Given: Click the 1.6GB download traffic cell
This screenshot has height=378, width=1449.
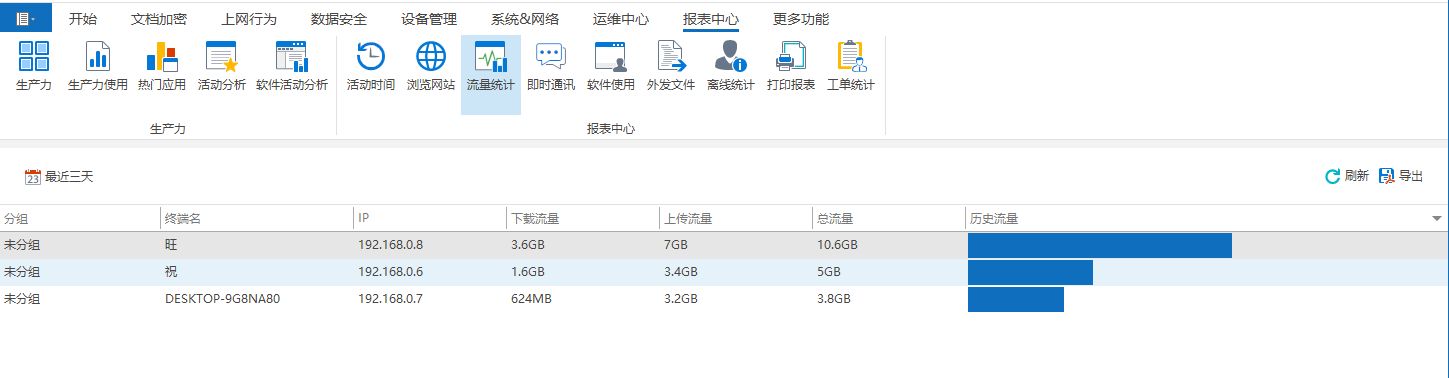Looking at the screenshot, I should pos(527,272).
